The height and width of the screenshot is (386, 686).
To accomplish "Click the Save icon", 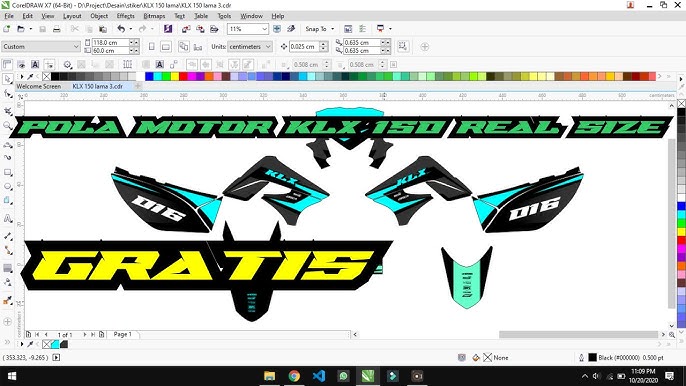I will (x=42, y=29).
